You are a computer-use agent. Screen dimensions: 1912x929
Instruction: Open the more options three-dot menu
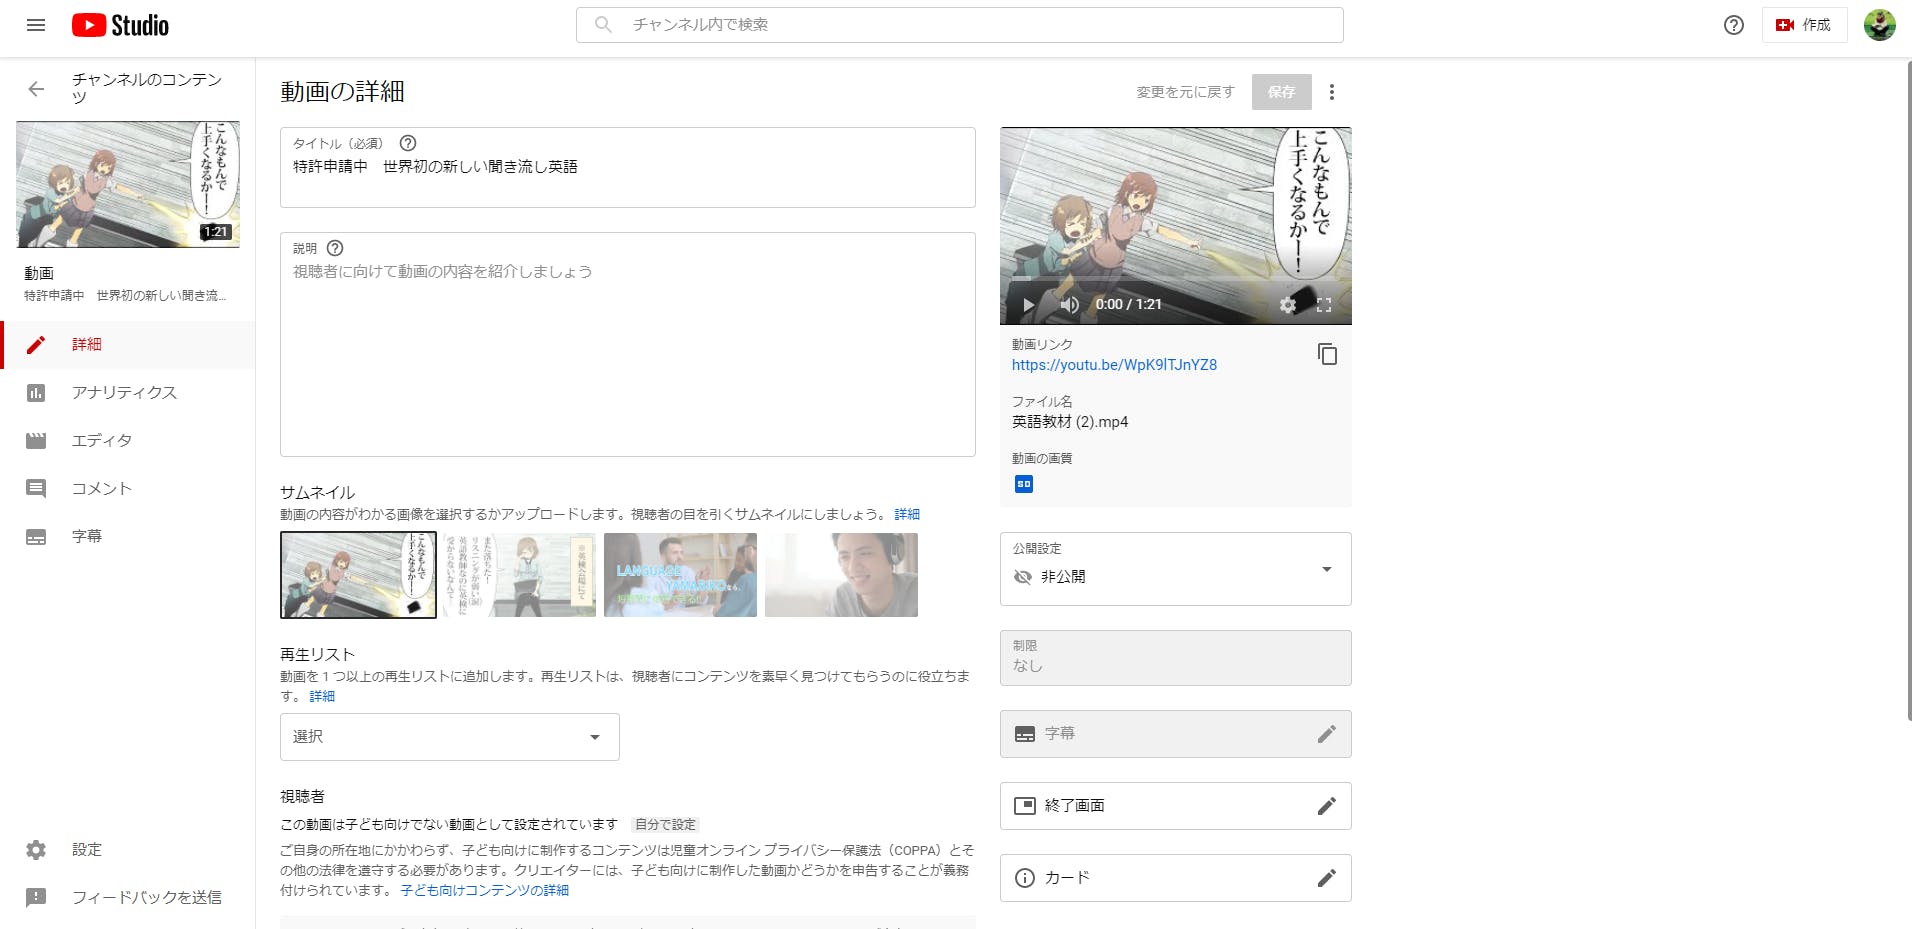click(1331, 92)
